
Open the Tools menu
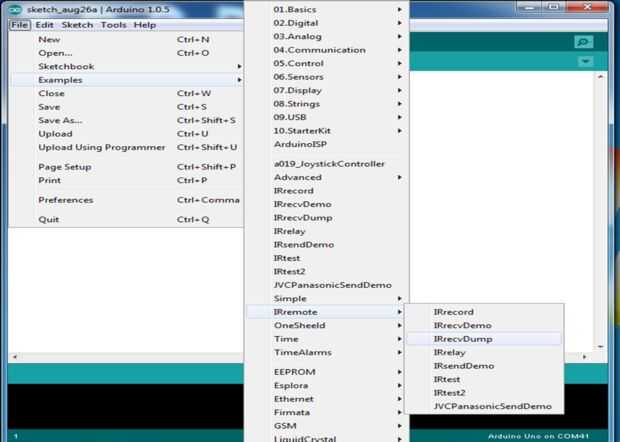coord(113,25)
